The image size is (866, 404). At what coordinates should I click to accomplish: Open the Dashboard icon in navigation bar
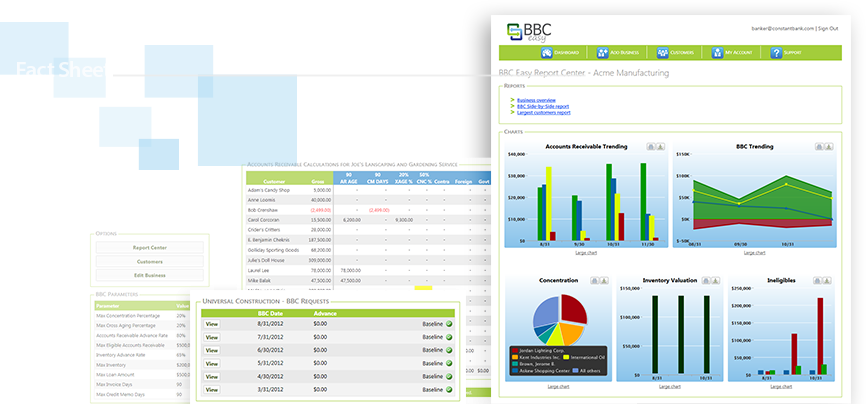pyautogui.click(x=545, y=52)
